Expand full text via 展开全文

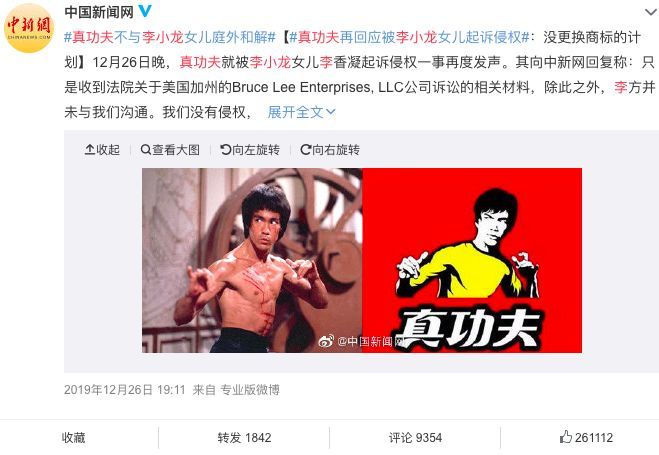click(x=301, y=112)
